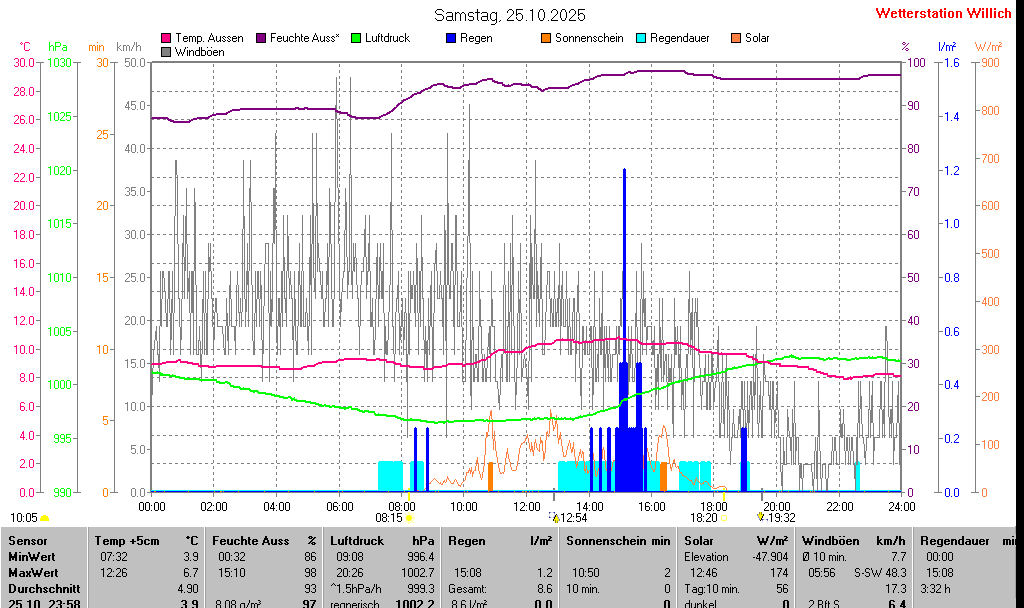The image size is (1024, 608).
Task: Click the gray Windböen legend square
Action: (166, 52)
